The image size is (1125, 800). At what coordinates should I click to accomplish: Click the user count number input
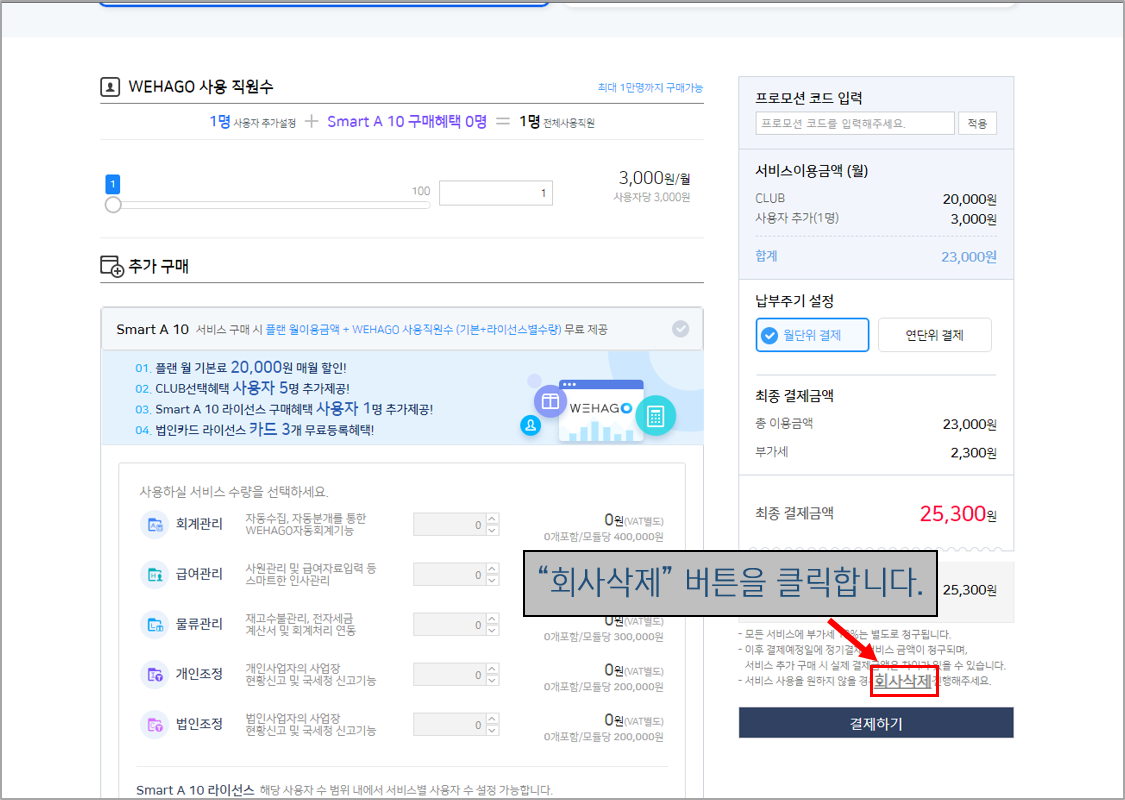click(496, 193)
